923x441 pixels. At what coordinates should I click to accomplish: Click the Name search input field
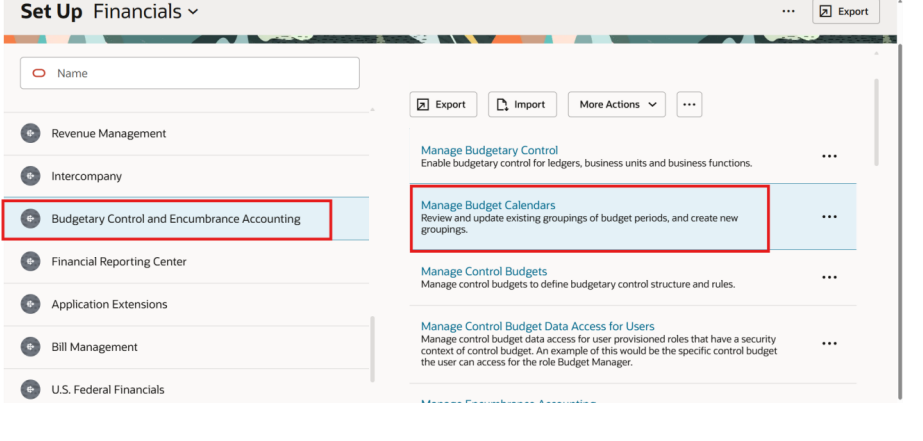200,73
